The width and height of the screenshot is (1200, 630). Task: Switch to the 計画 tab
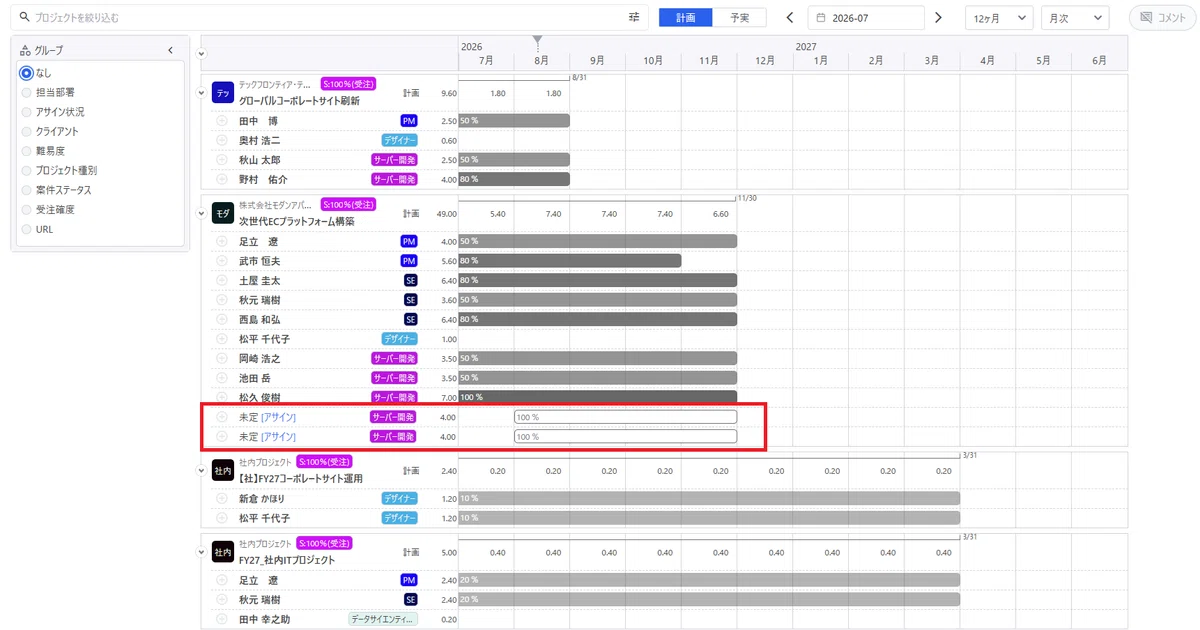click(x=686, y=18)
